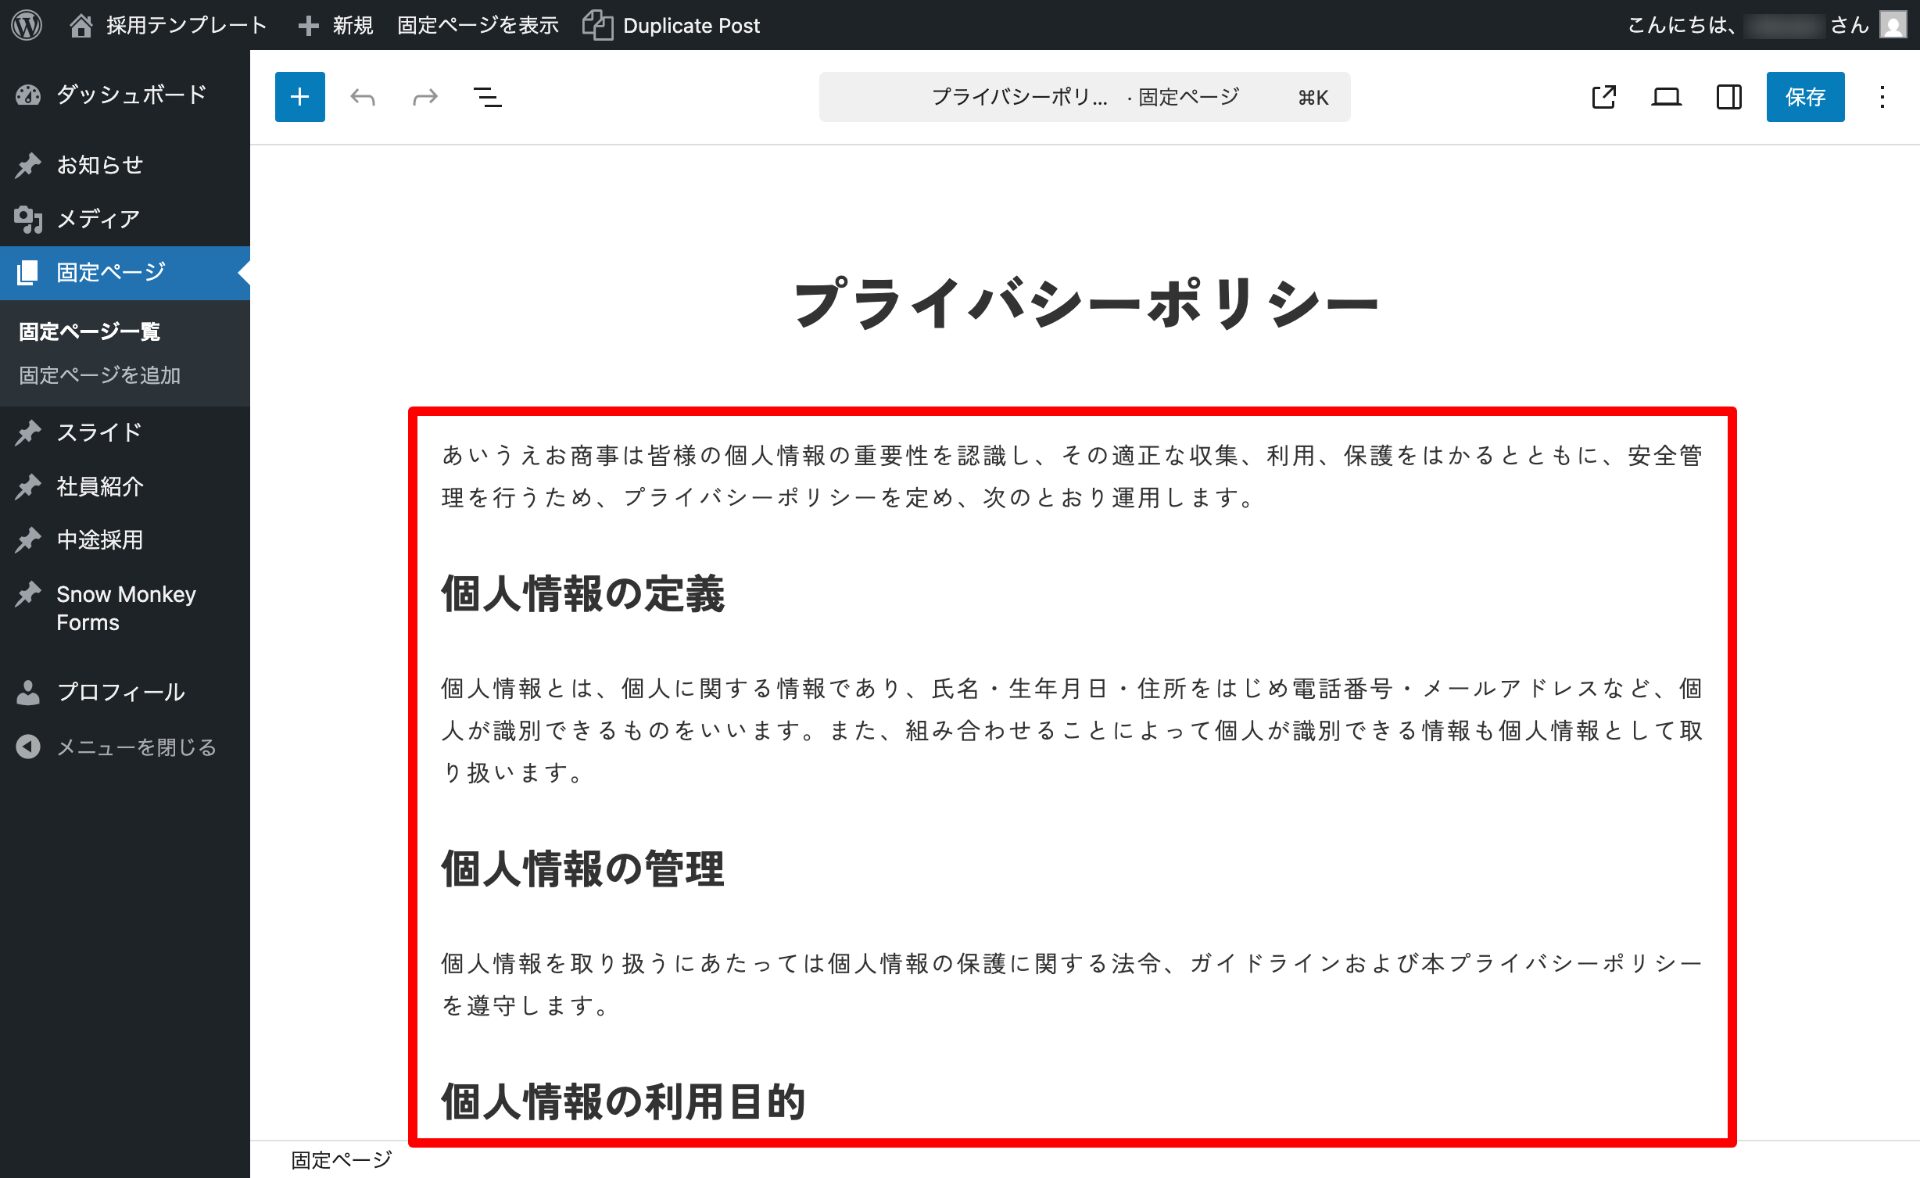The image size is (1920, 1178).
Task: Open page in new tab icon
Action: (1604, 97)
